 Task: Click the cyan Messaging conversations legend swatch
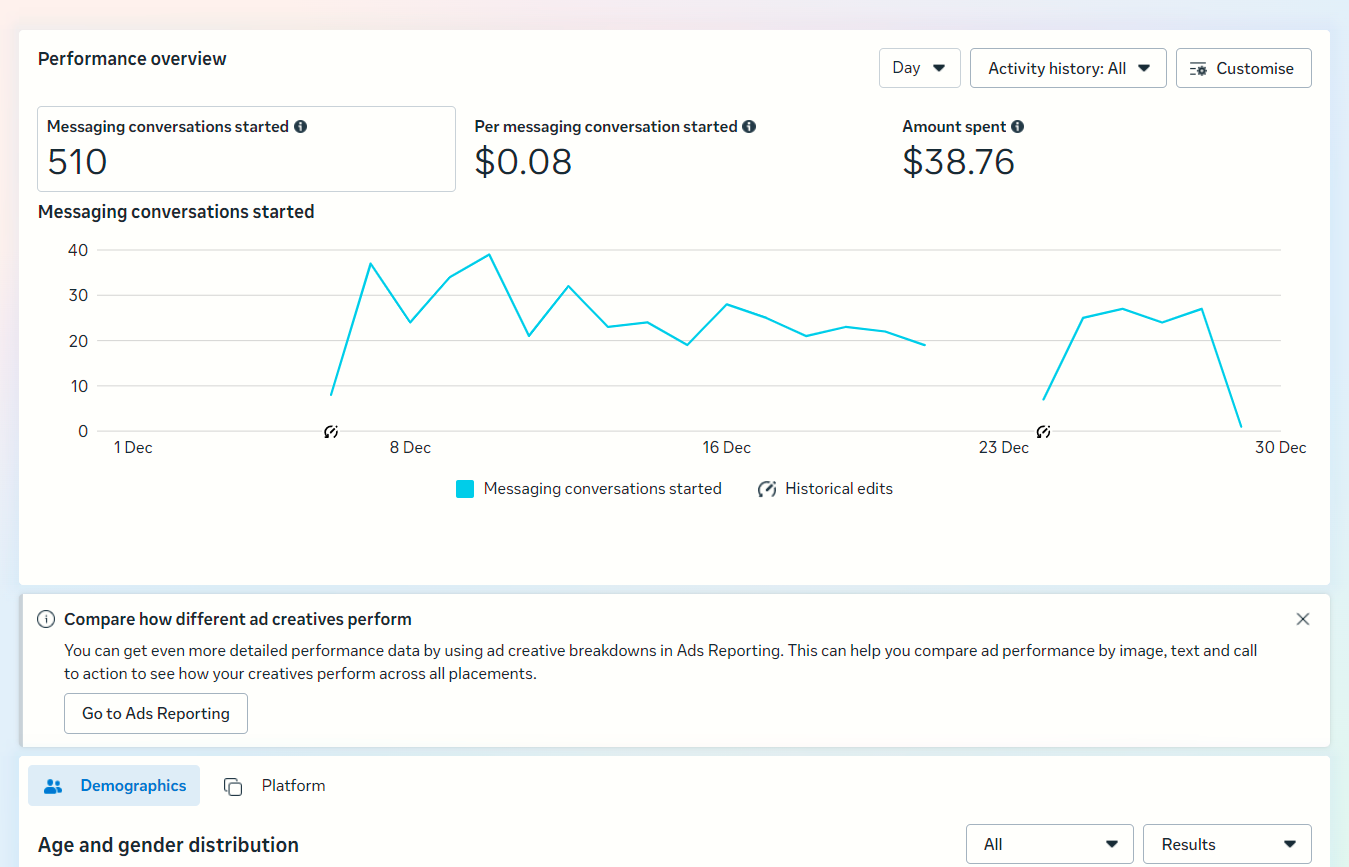(x=465, y=489)
